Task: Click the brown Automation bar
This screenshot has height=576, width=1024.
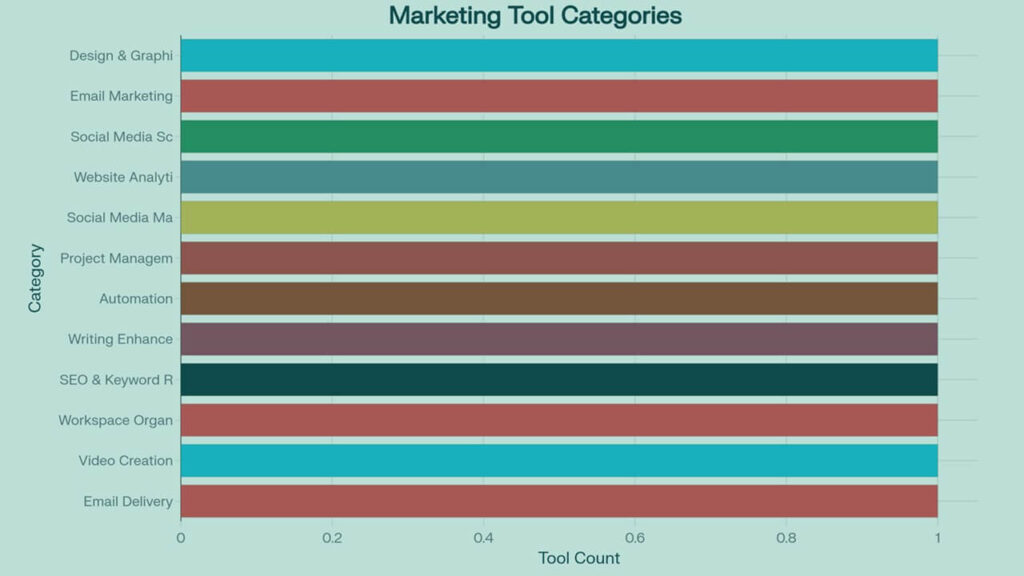Action: 559,298
